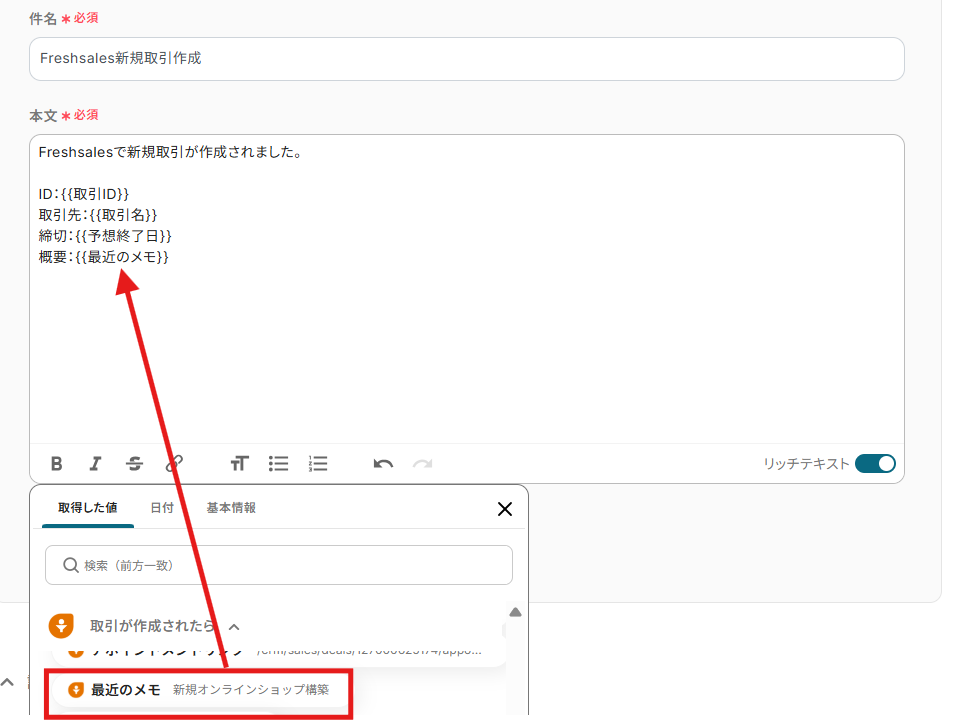Click the orange 取引が作成されたら trigger icon
This screenshot has height=720, width=966.
point(61,626)
